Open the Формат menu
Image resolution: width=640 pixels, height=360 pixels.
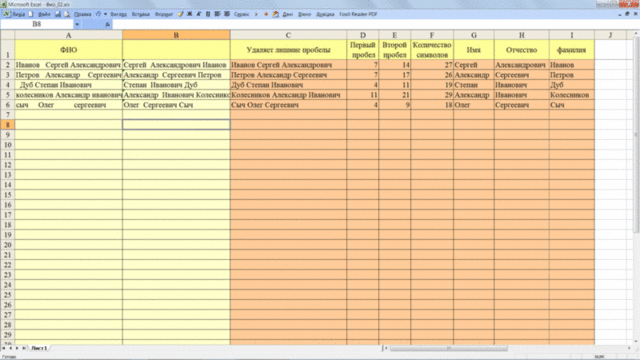click(x=164, y=14)
